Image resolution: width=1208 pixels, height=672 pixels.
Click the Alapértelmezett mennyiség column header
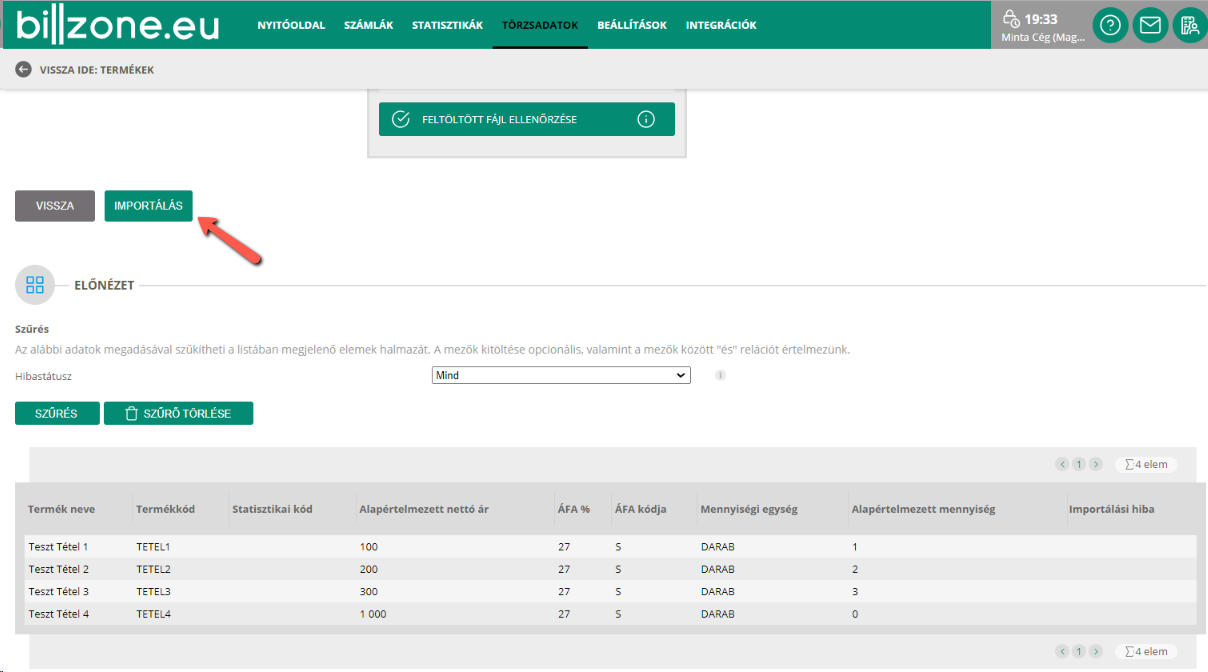click(x=924, y=509)
